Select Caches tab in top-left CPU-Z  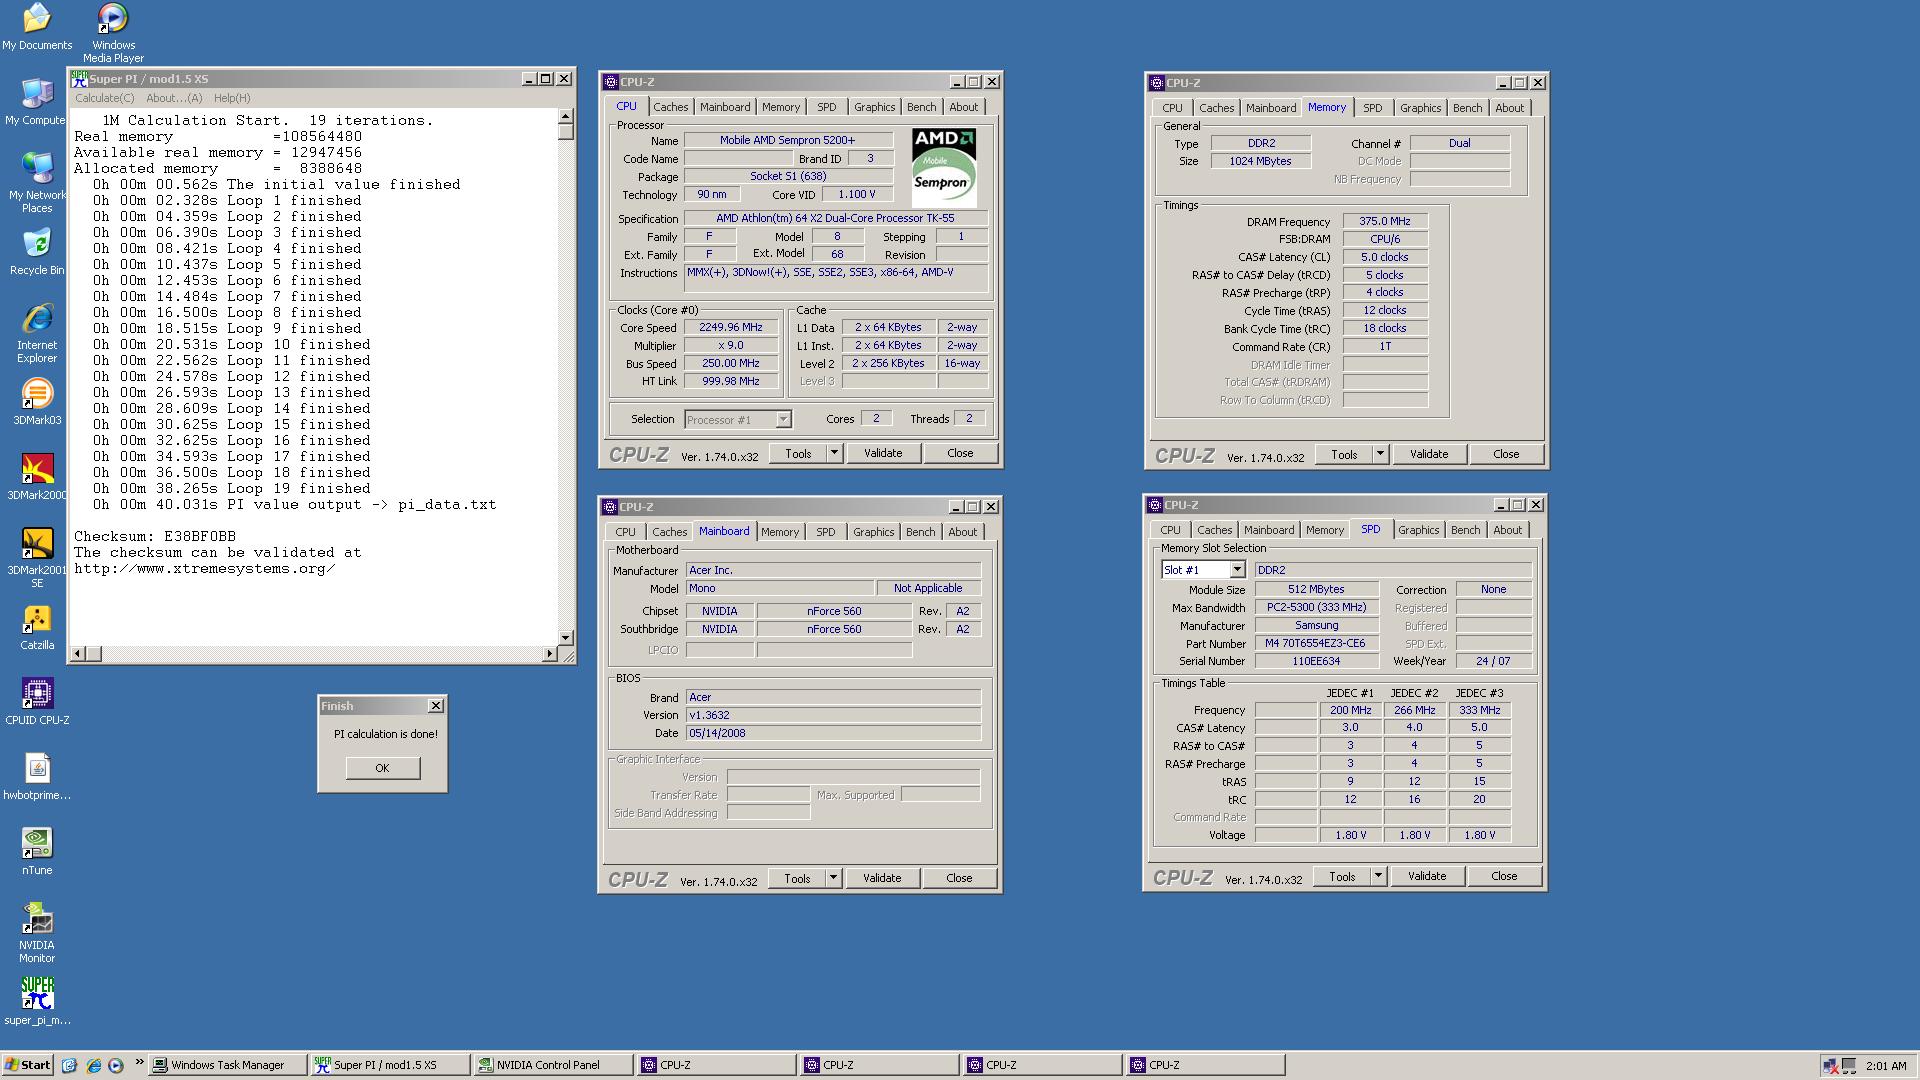(670, 107)
